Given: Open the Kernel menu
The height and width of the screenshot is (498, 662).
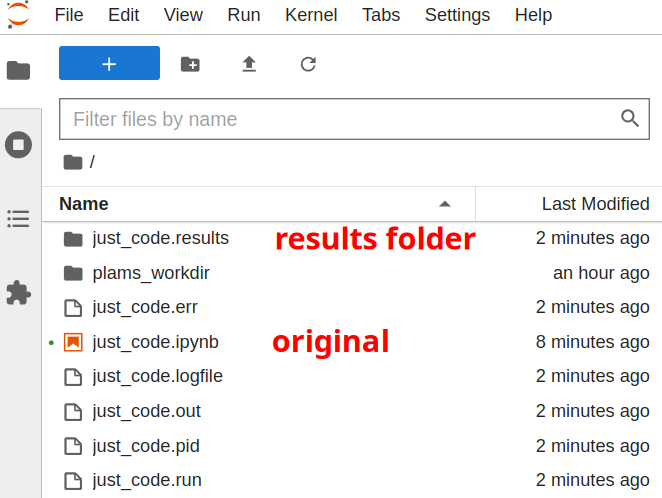Looking at the screenshot, I should click(x=311, y=15).
